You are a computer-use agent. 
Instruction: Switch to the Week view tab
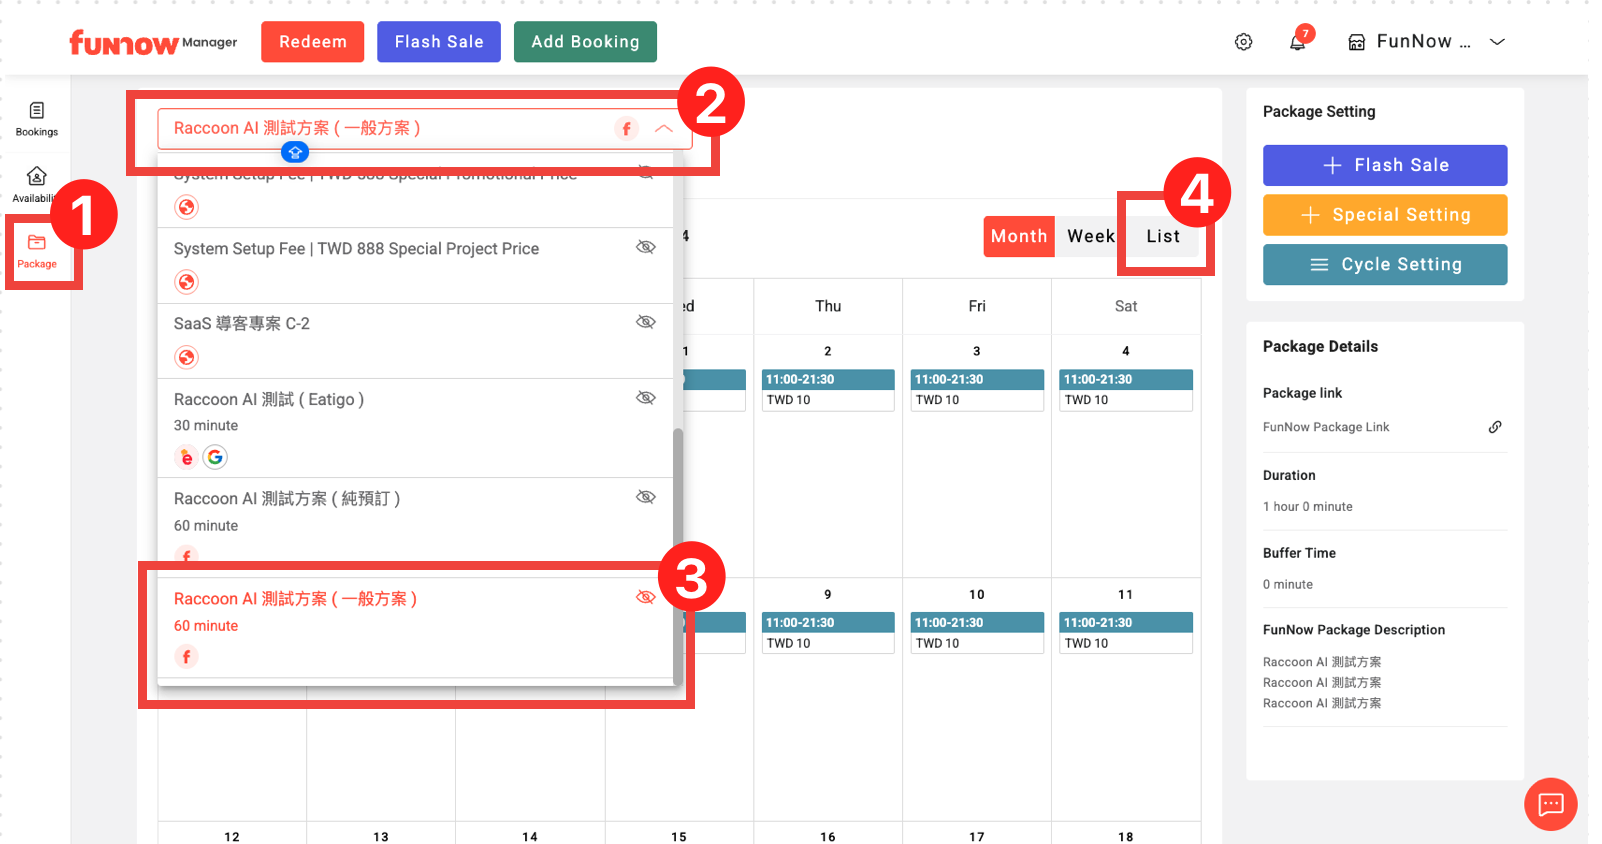[1090, 237]
